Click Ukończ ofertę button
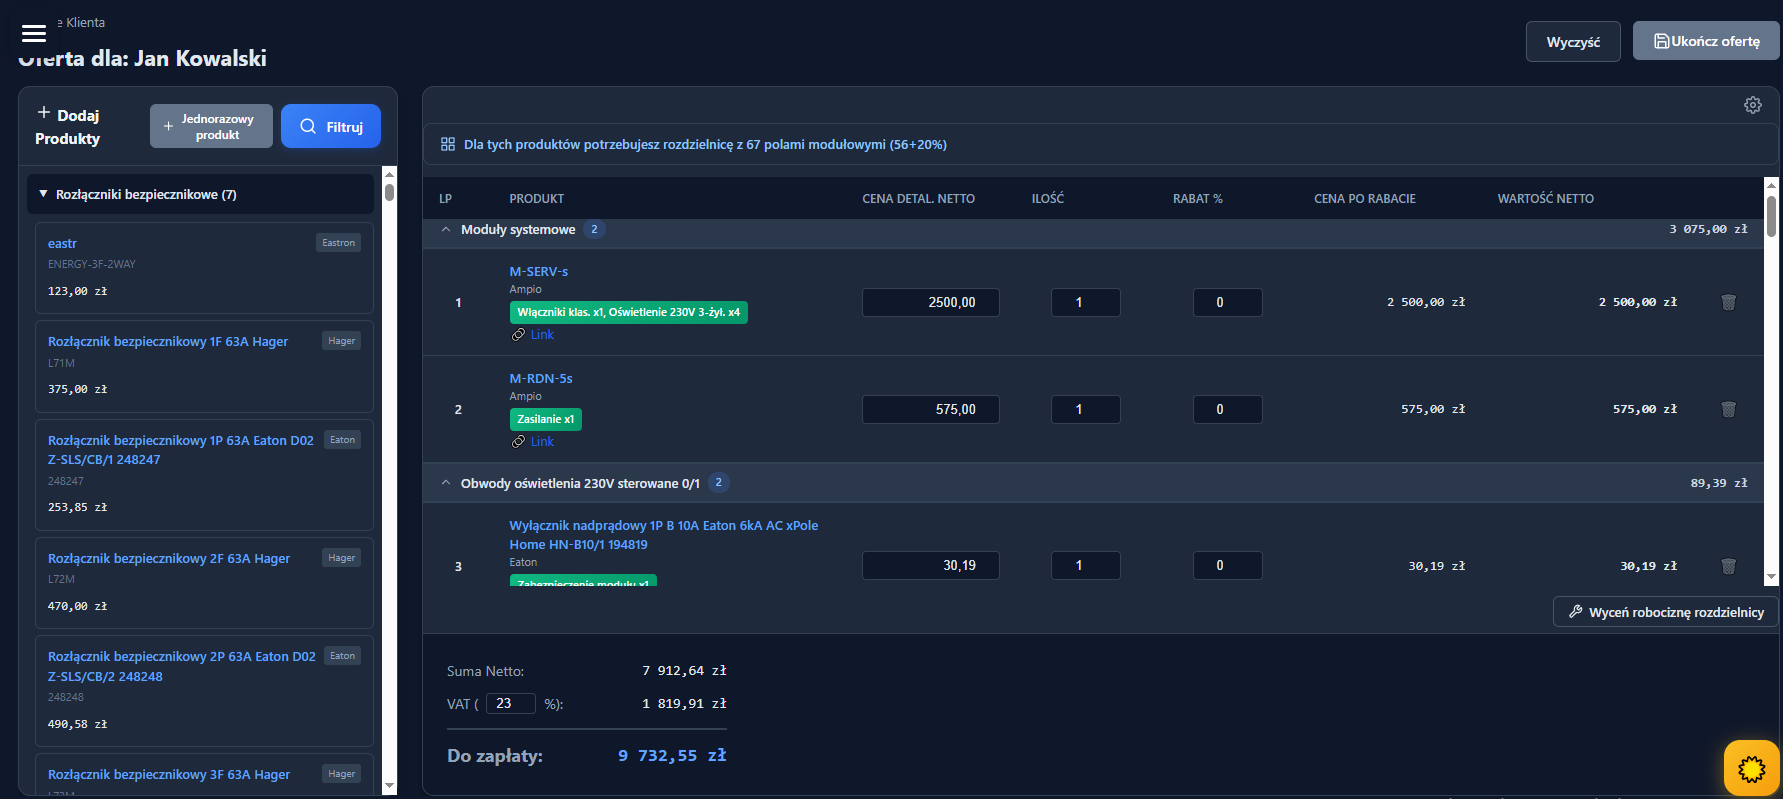This screenshot has height=799, width=1783. point(1705,41)
